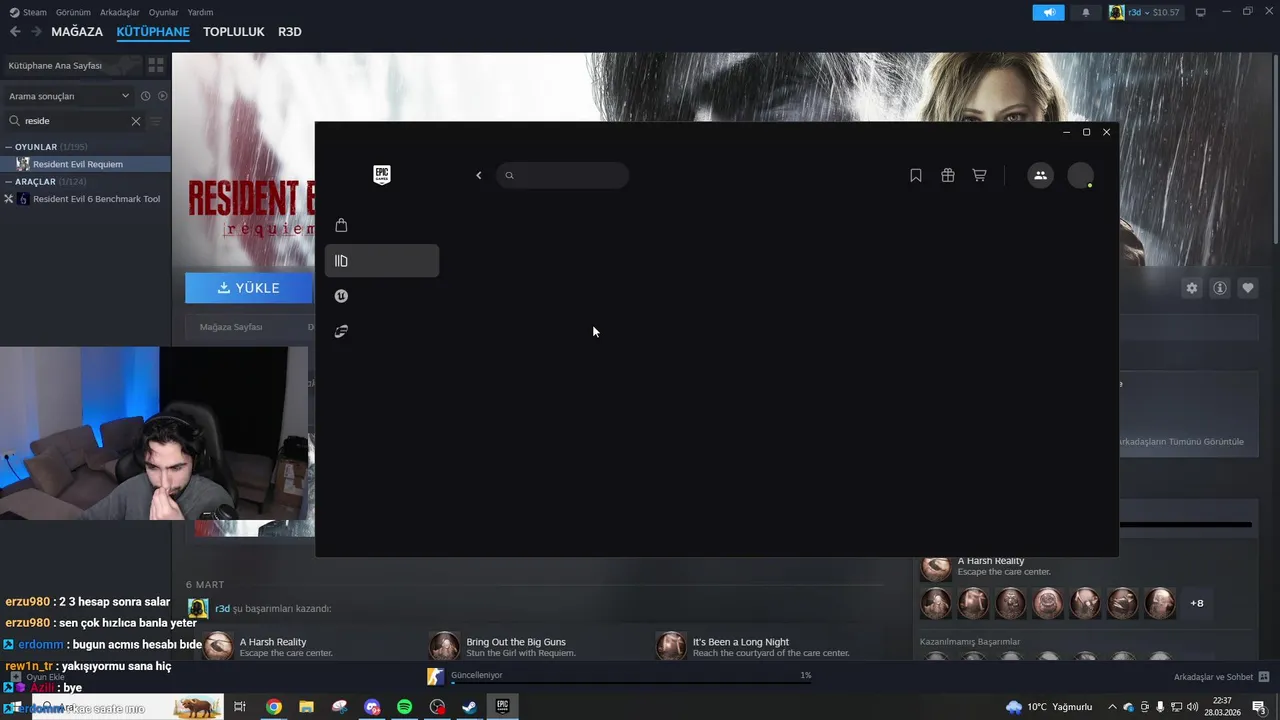
Task: Open the Arkadaşlar menu
Action: tap(120, 12)
